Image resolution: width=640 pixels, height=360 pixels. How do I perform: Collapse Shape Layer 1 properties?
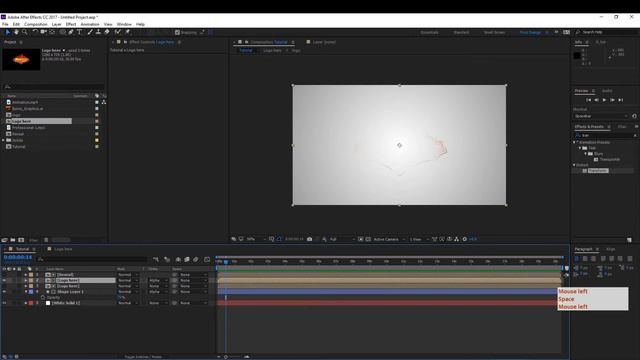click(26, 292)
